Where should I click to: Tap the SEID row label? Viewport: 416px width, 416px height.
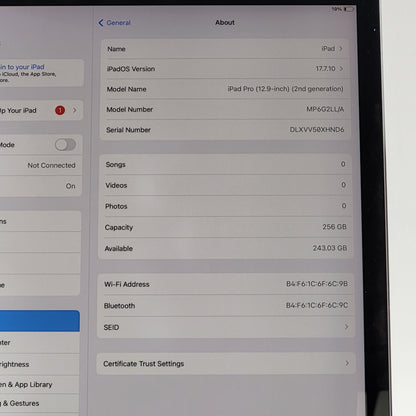coord(111,327)
